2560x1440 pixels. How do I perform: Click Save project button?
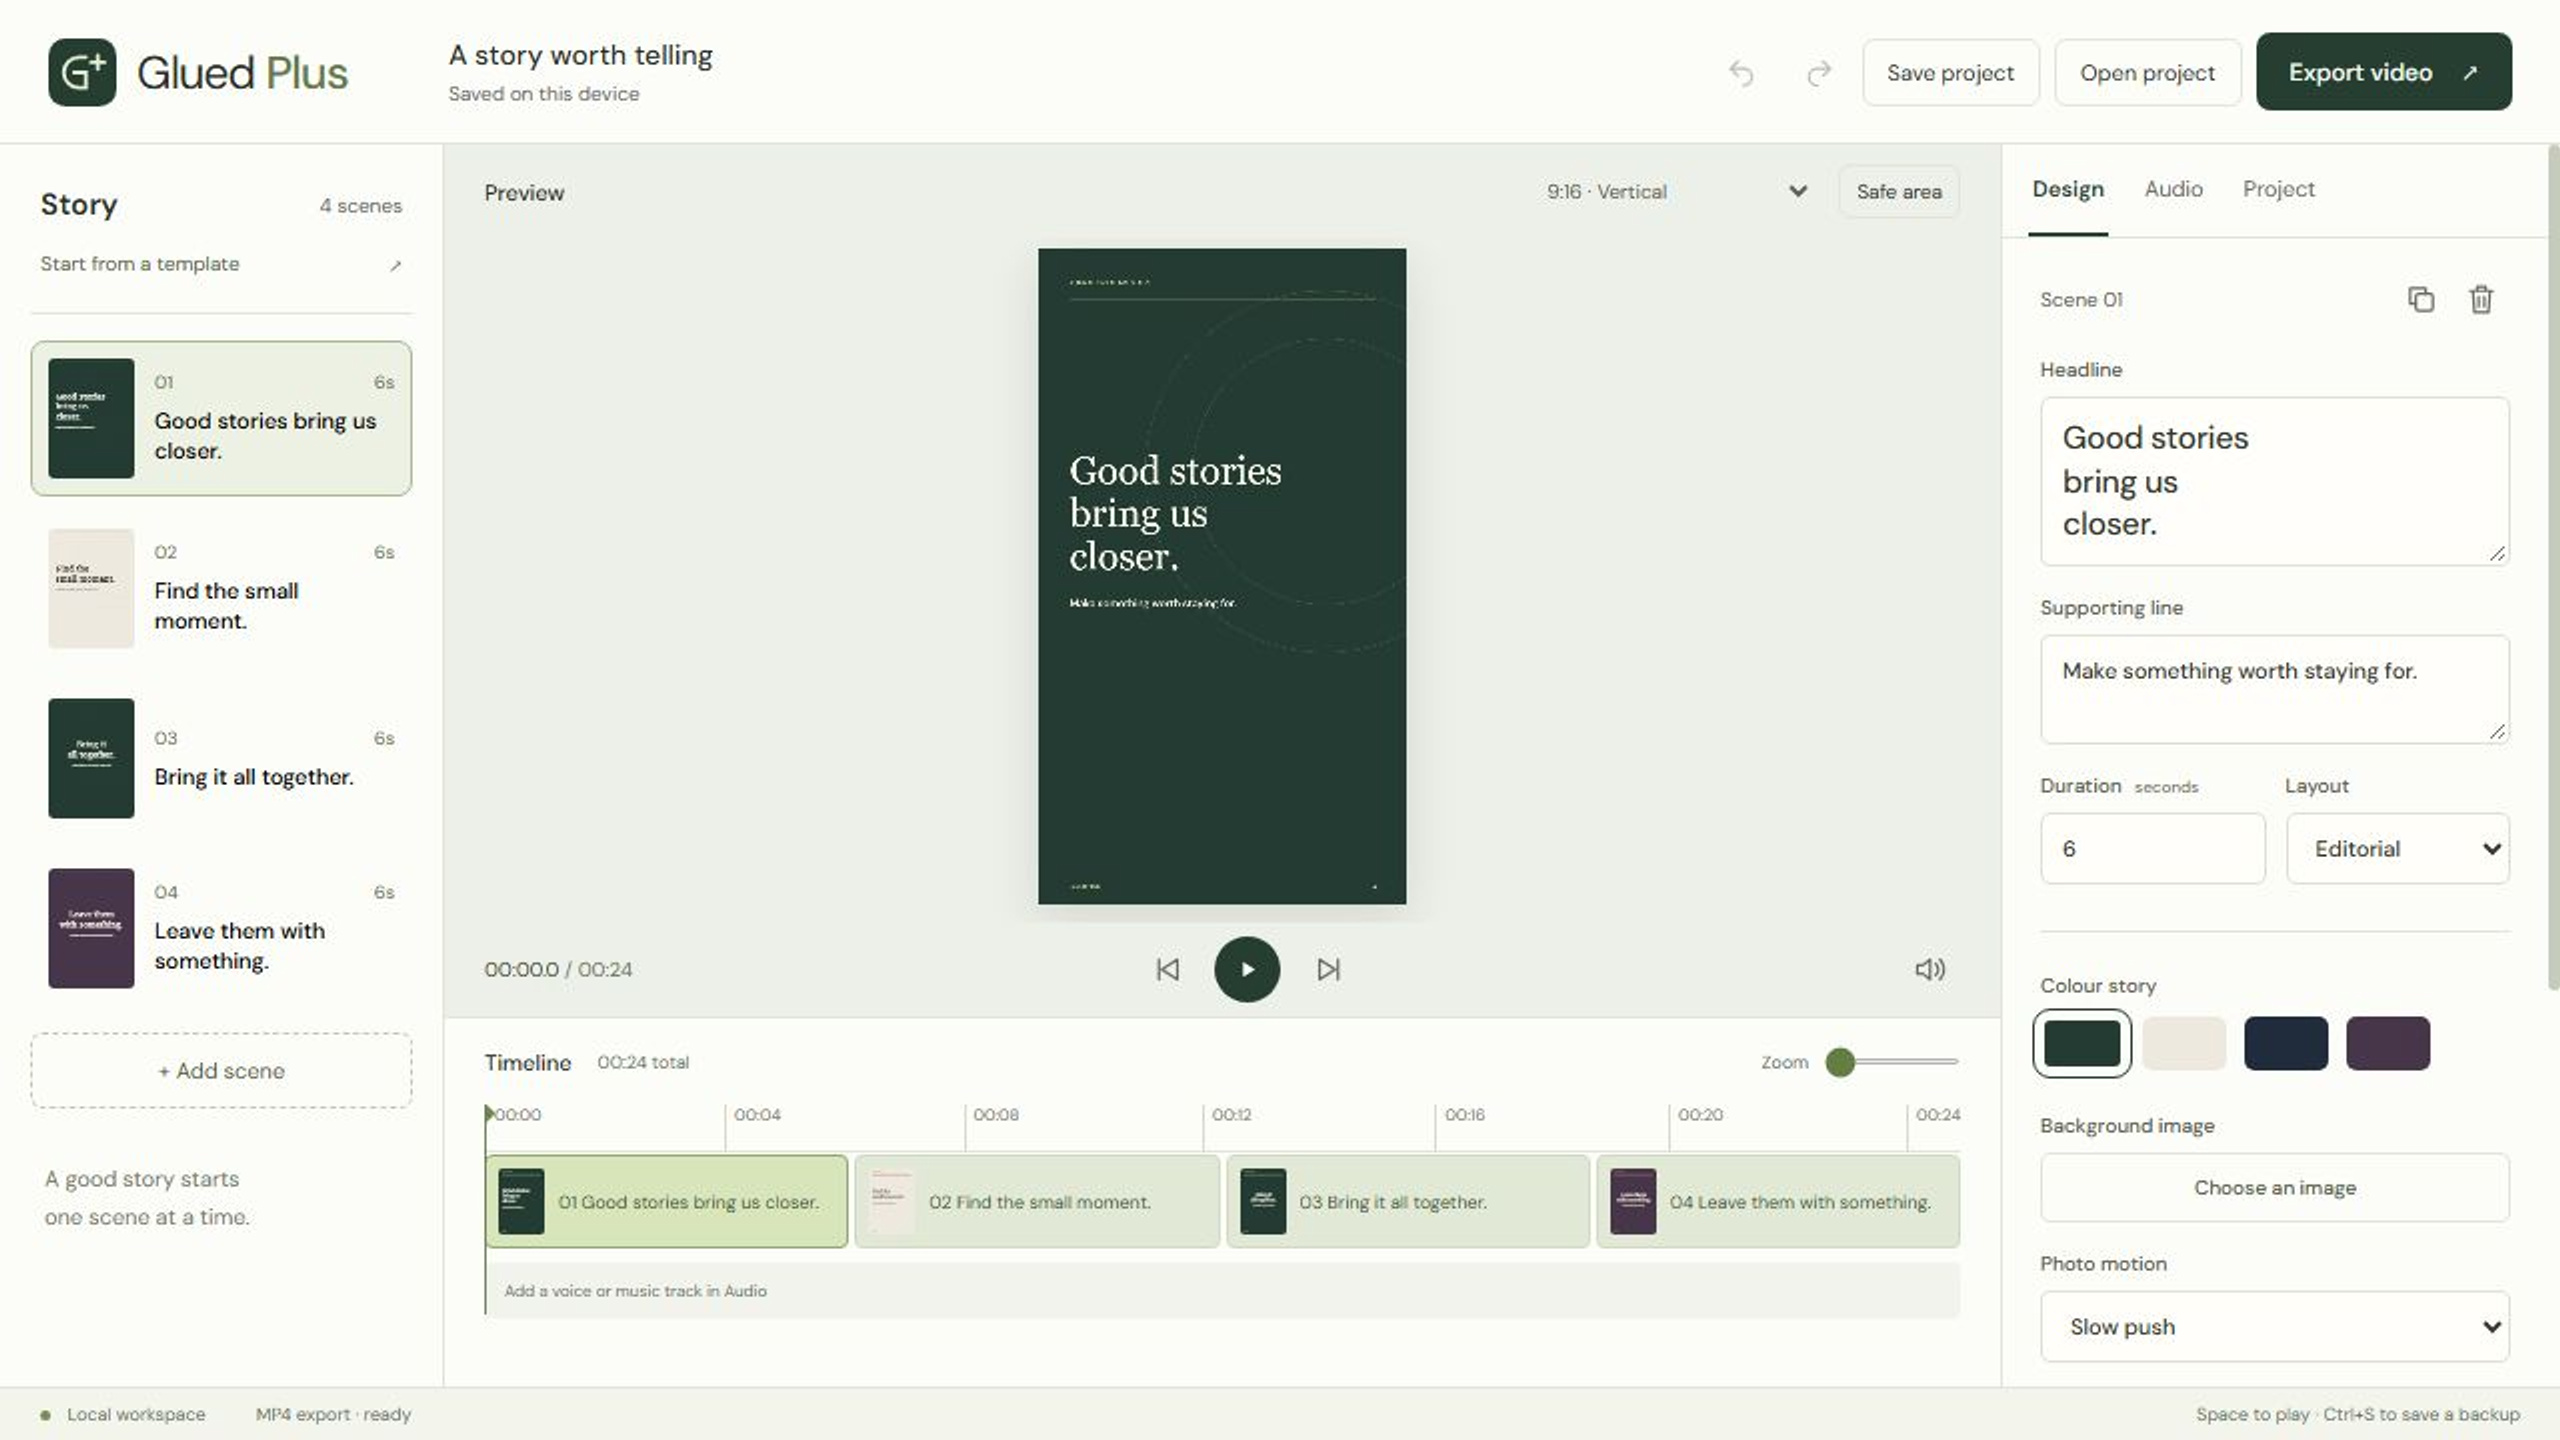pos(1950,73)
